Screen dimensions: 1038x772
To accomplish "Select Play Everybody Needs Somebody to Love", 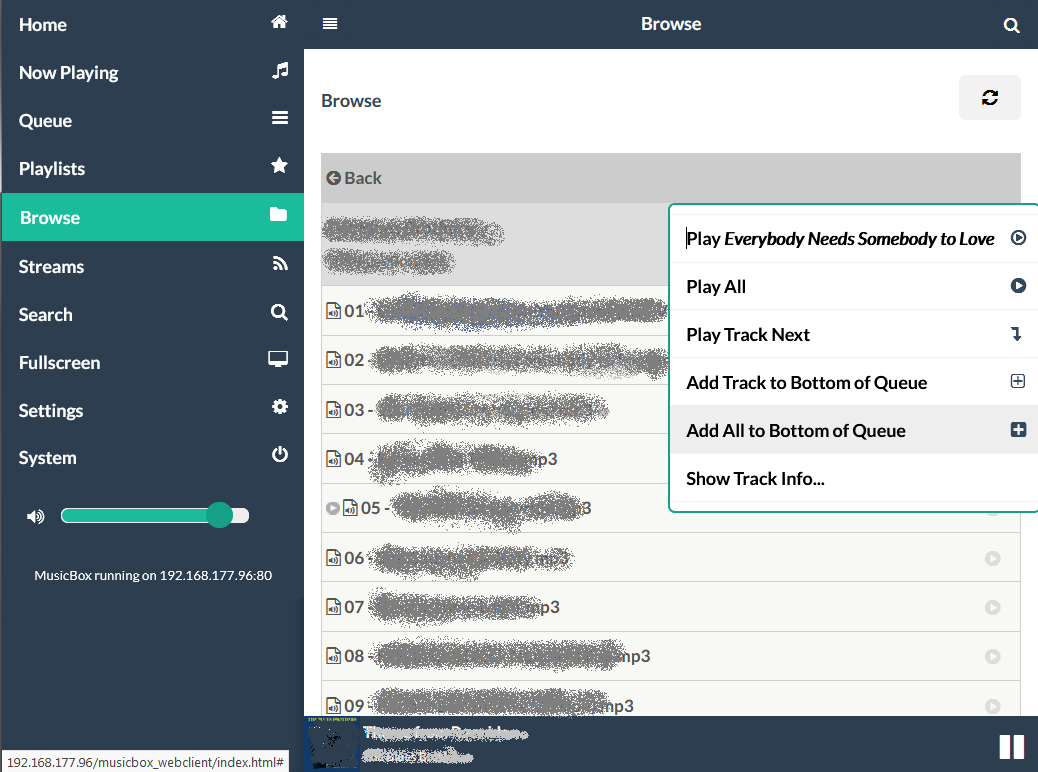I will (840, 239).
